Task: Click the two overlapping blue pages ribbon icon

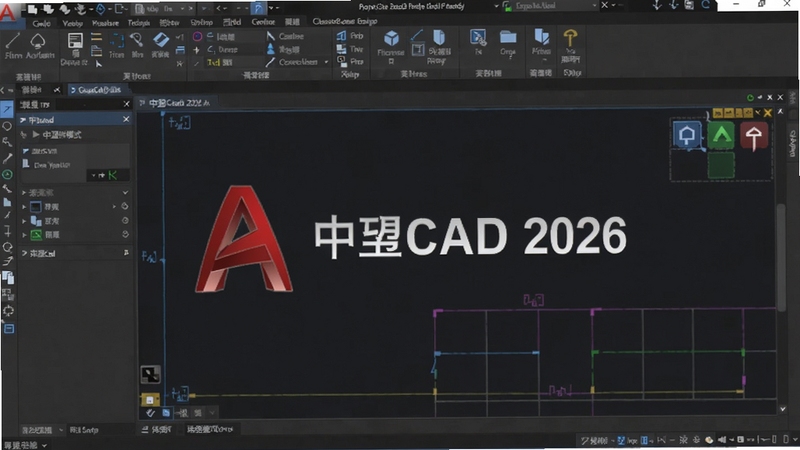Action: pyautogui.click(x=541, y=37)
